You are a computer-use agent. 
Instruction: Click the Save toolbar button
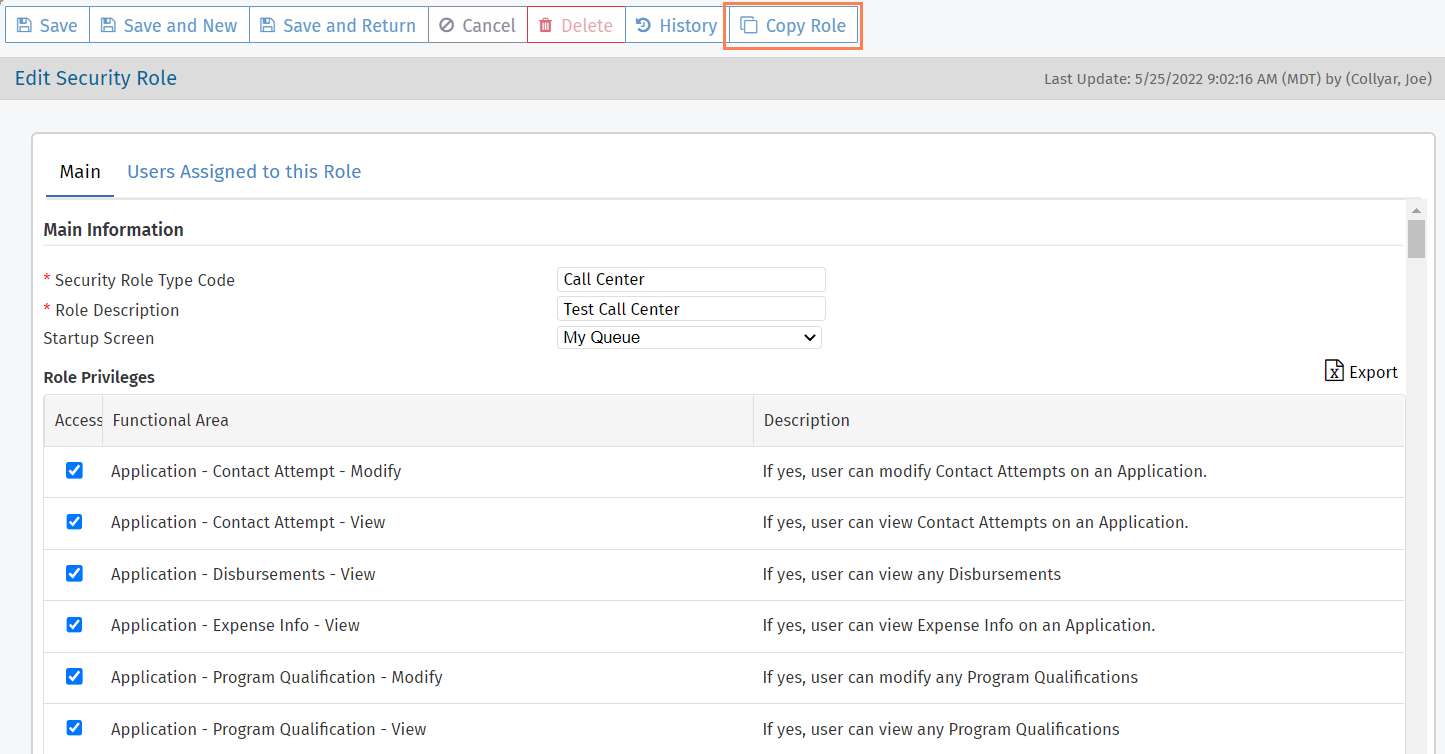[x=47, y=26]
